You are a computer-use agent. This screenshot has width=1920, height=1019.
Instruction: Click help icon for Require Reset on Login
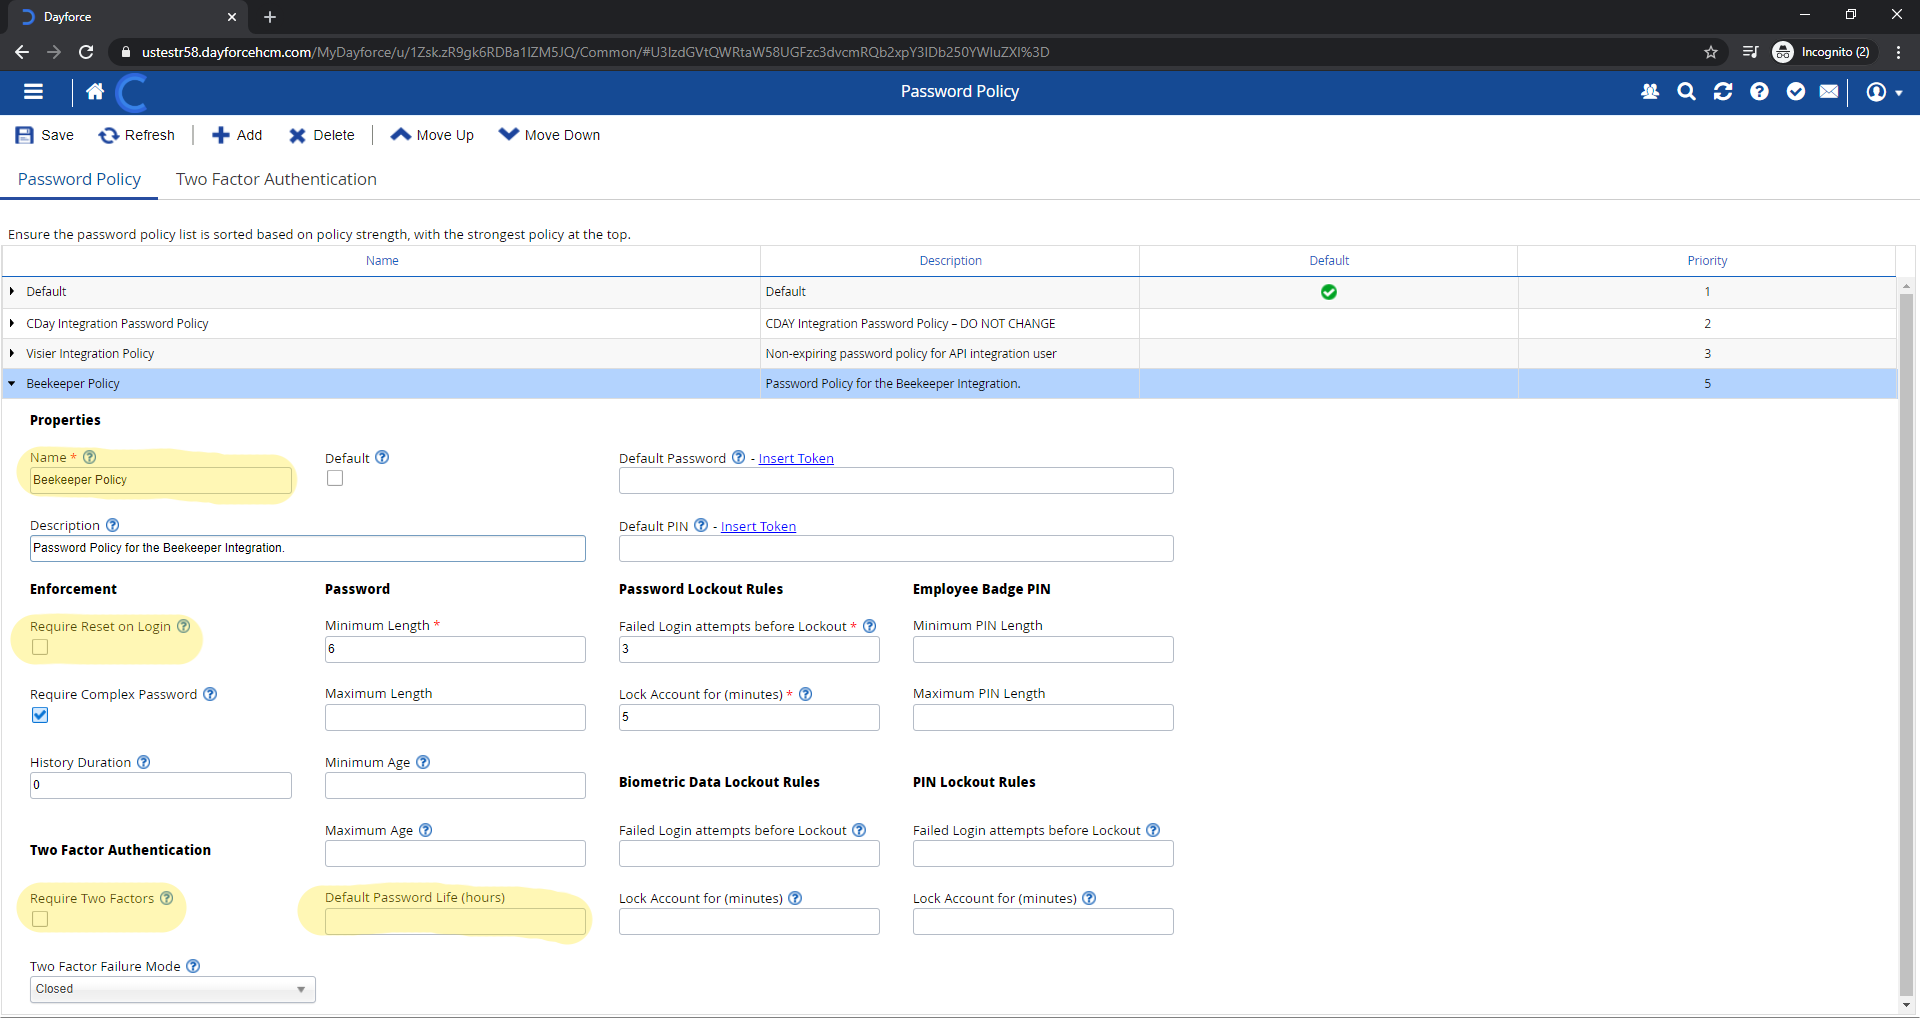184,626
